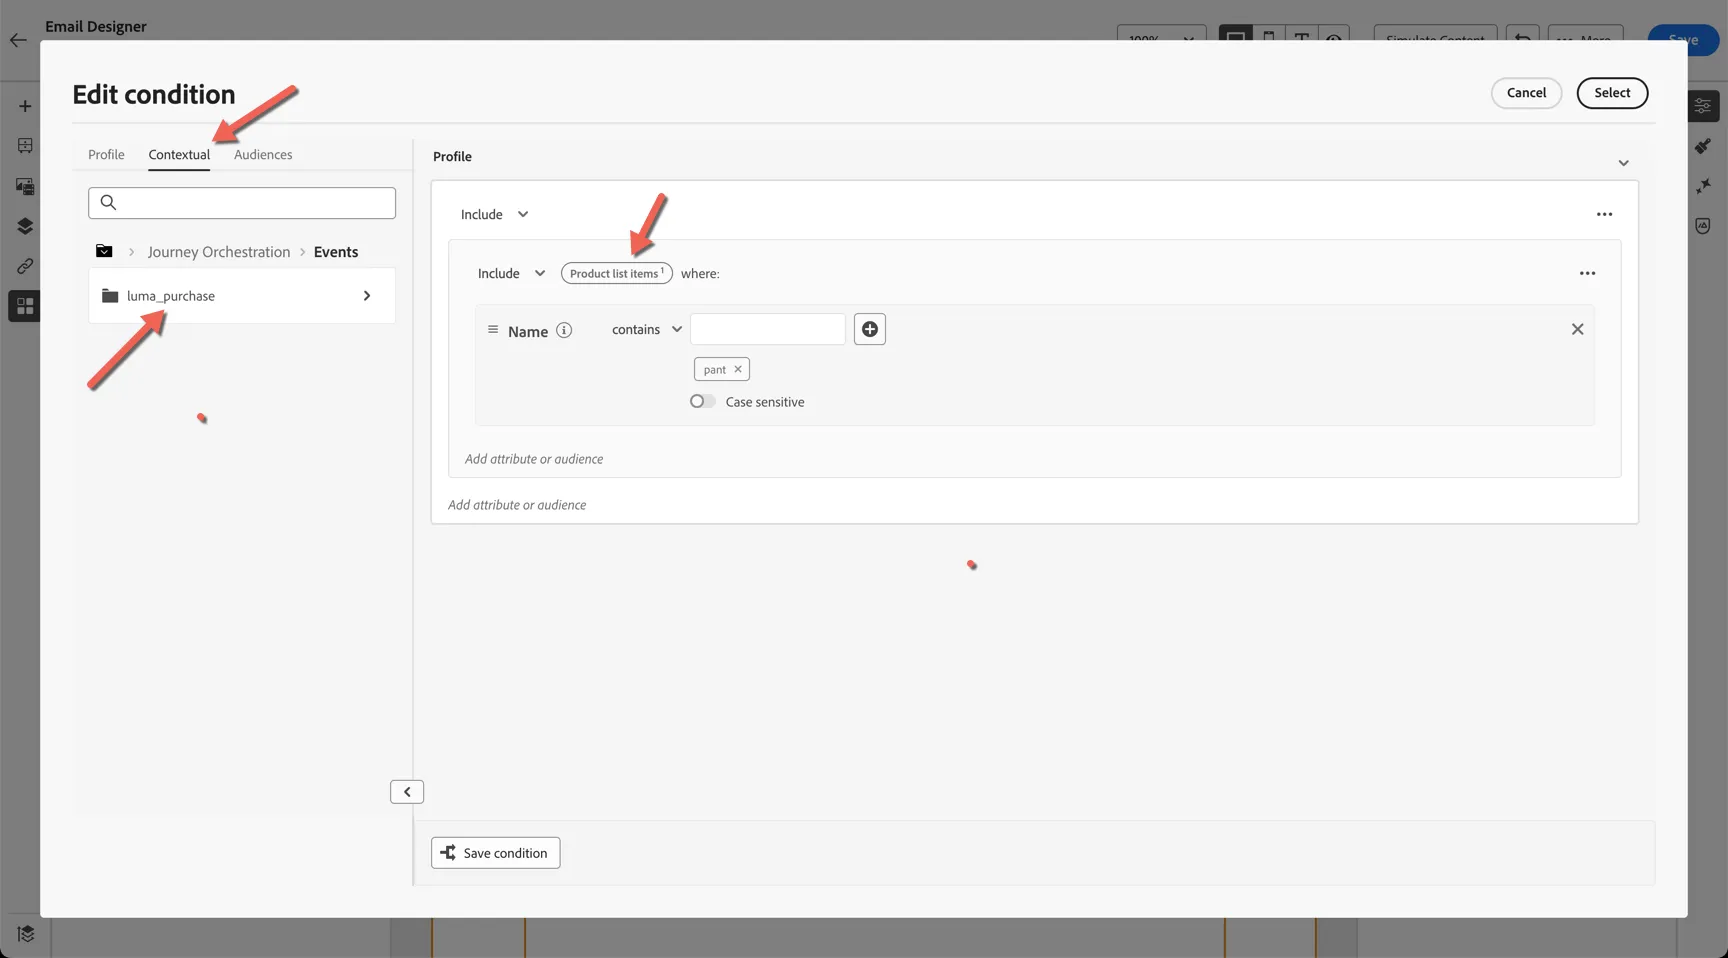Open the layers stack icon in sidebar
This screenshot has width=1728, height=958.
(25, 226)
